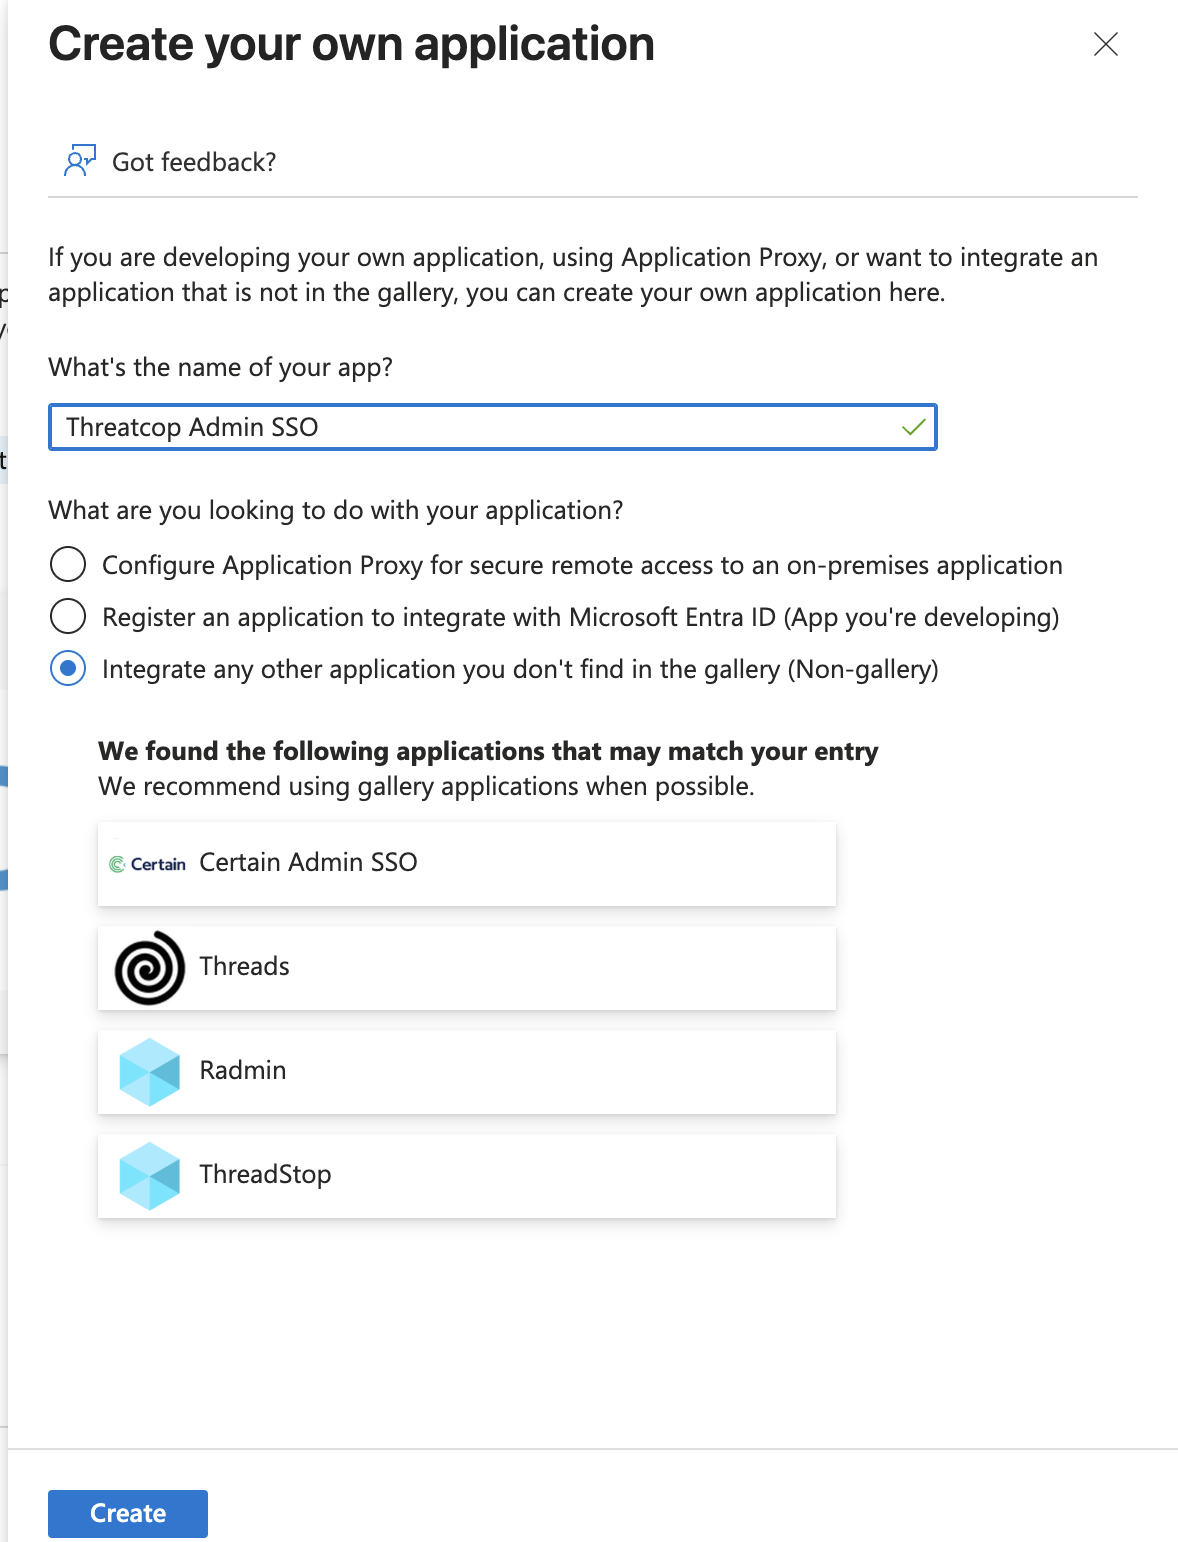Click the Certain logo icon
This screenshot has width=1178, height=1542.
point(148,864)
